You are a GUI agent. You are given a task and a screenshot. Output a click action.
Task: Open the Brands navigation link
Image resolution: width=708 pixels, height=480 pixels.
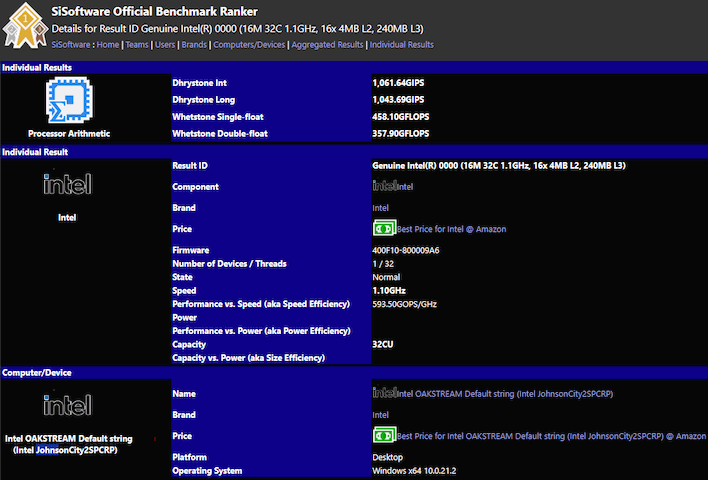click(x=194, y=45)
